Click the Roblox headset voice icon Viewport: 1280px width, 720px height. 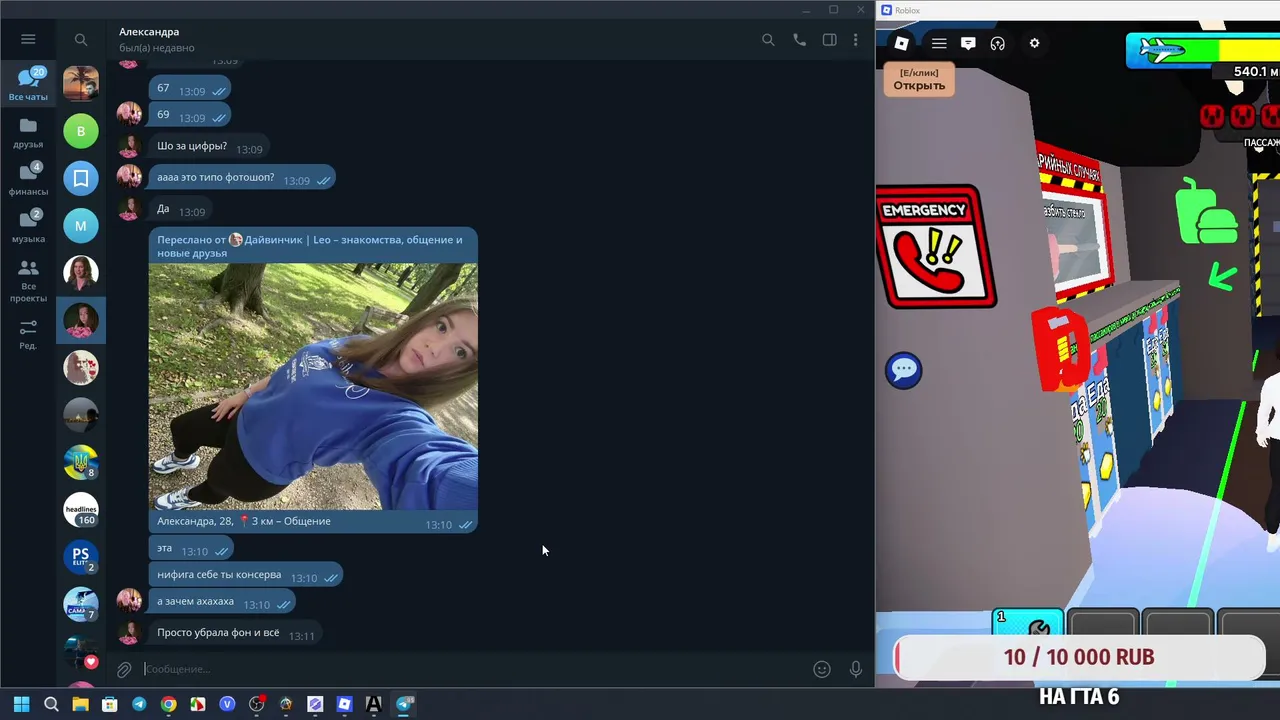point(997,43)
